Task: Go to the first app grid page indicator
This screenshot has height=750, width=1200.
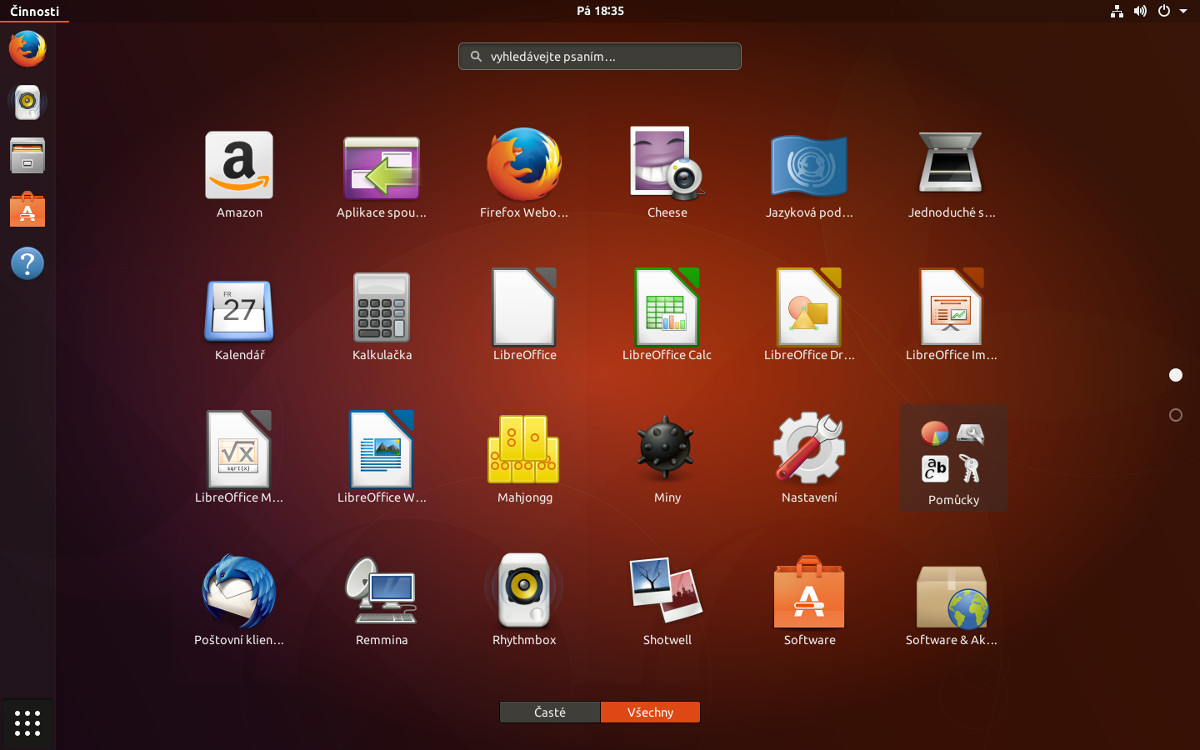Action: 1176,375
